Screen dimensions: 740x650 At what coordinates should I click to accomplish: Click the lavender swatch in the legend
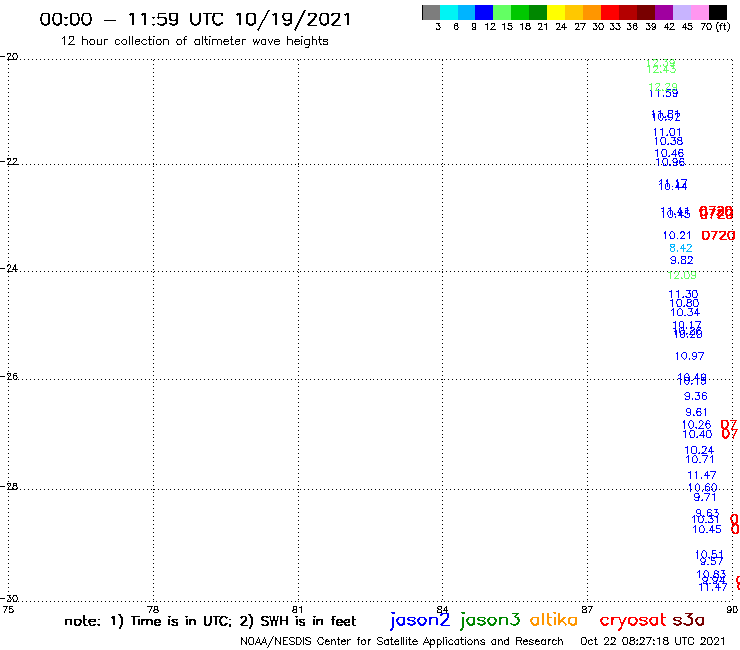point(681,12)
